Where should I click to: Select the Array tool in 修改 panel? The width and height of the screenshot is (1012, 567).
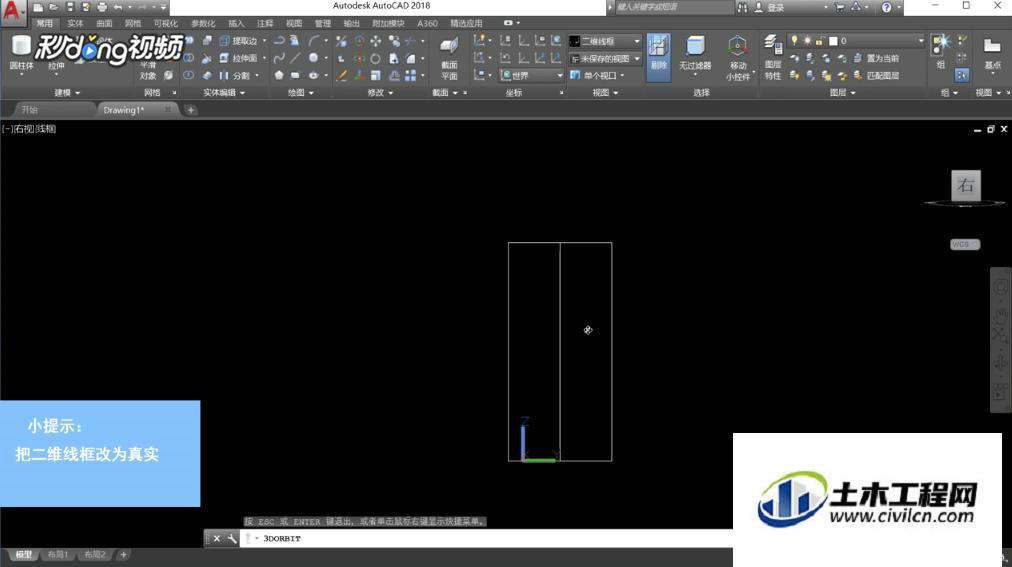pos(410,75)
